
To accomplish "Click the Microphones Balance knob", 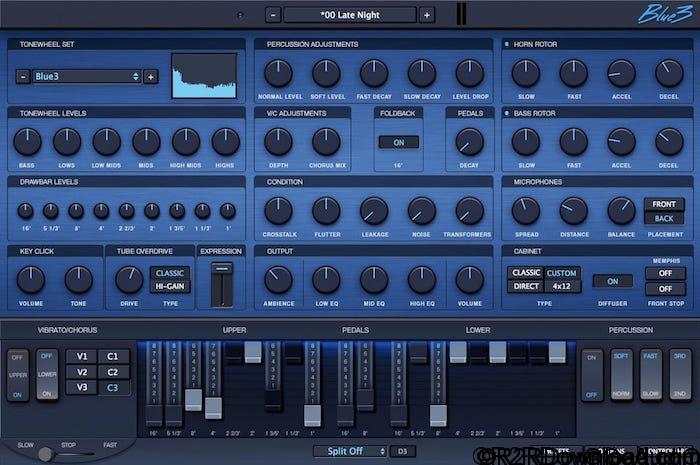I will [621, 211].
